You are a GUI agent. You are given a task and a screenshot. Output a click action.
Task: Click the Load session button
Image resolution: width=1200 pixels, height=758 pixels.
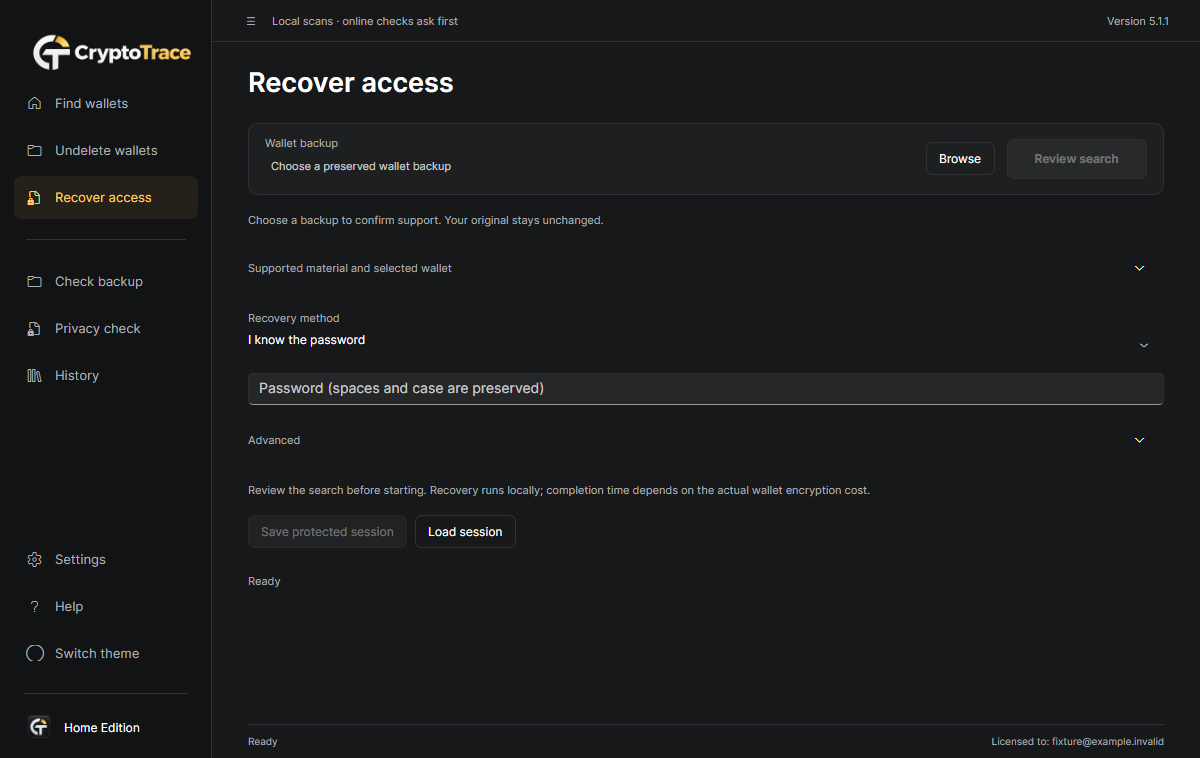(465, 532)
